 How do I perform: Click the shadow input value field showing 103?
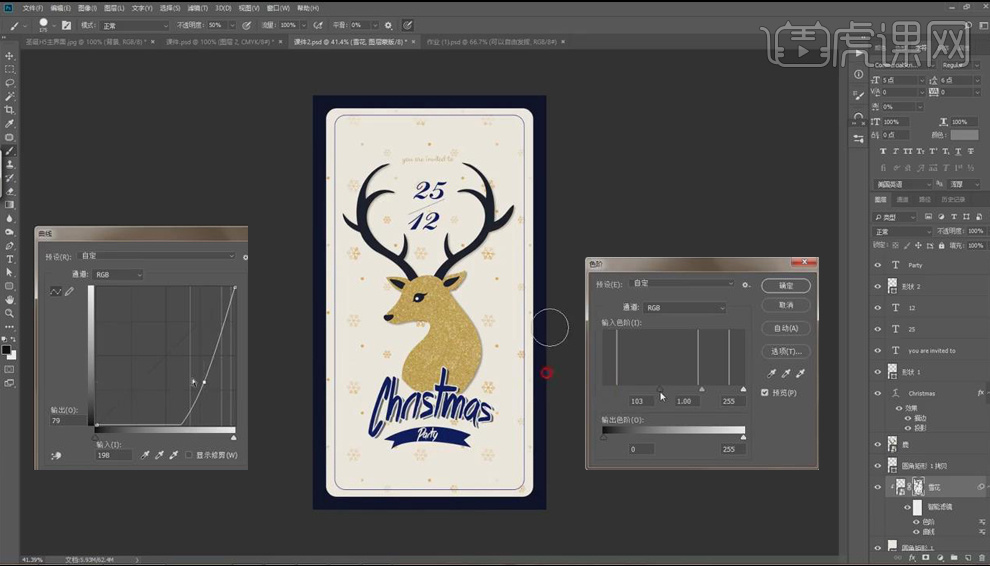pos(641,401)
